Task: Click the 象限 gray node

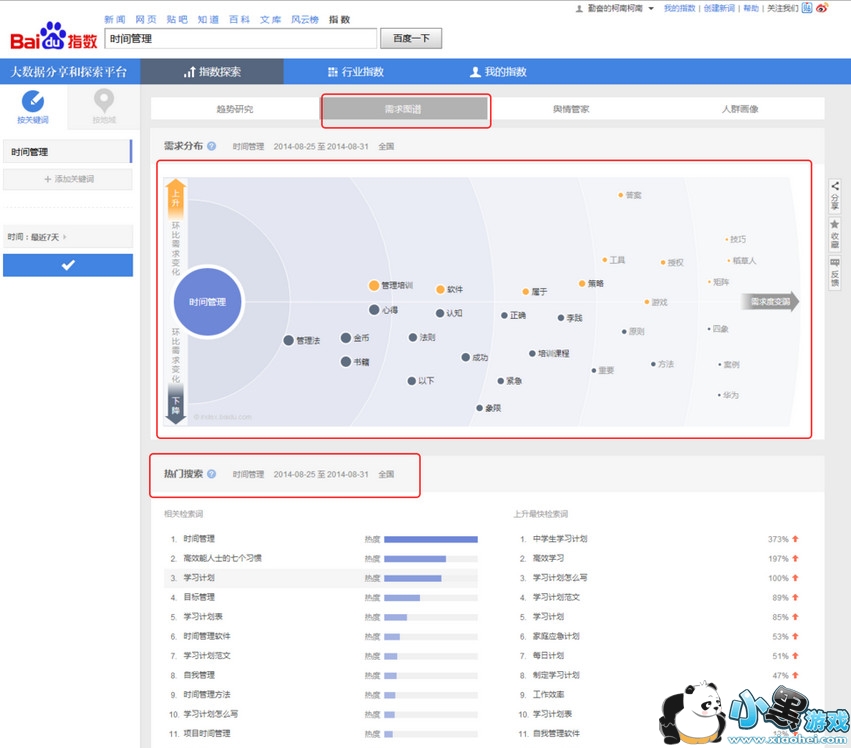Action: click(480, 408)
